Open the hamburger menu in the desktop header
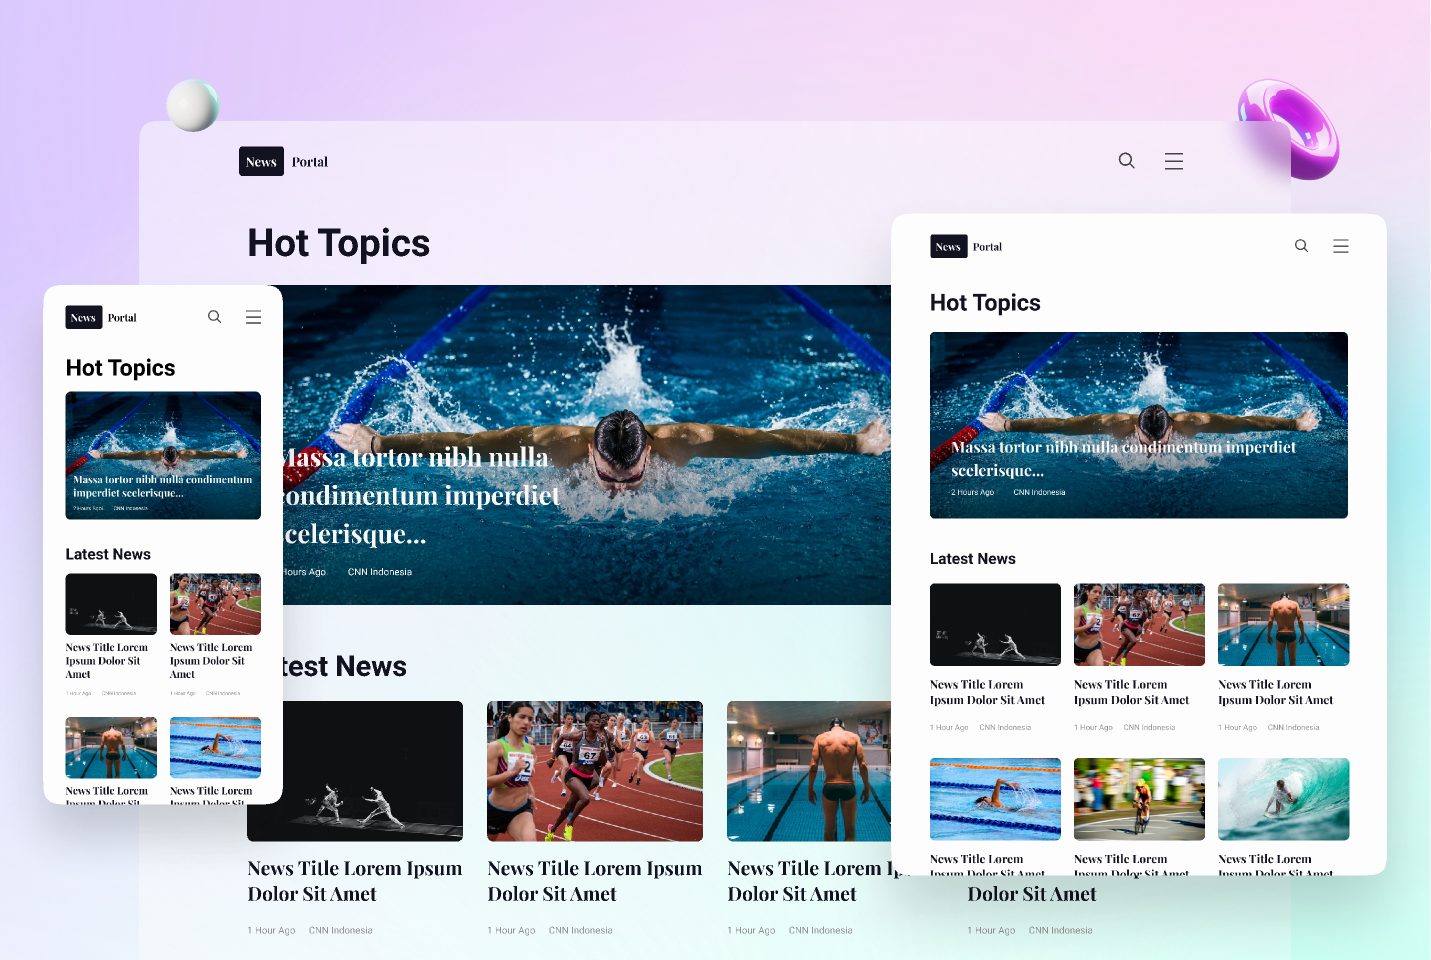Image resolution: width=1431 pixels, height=960 pixels. [1173, 161]
